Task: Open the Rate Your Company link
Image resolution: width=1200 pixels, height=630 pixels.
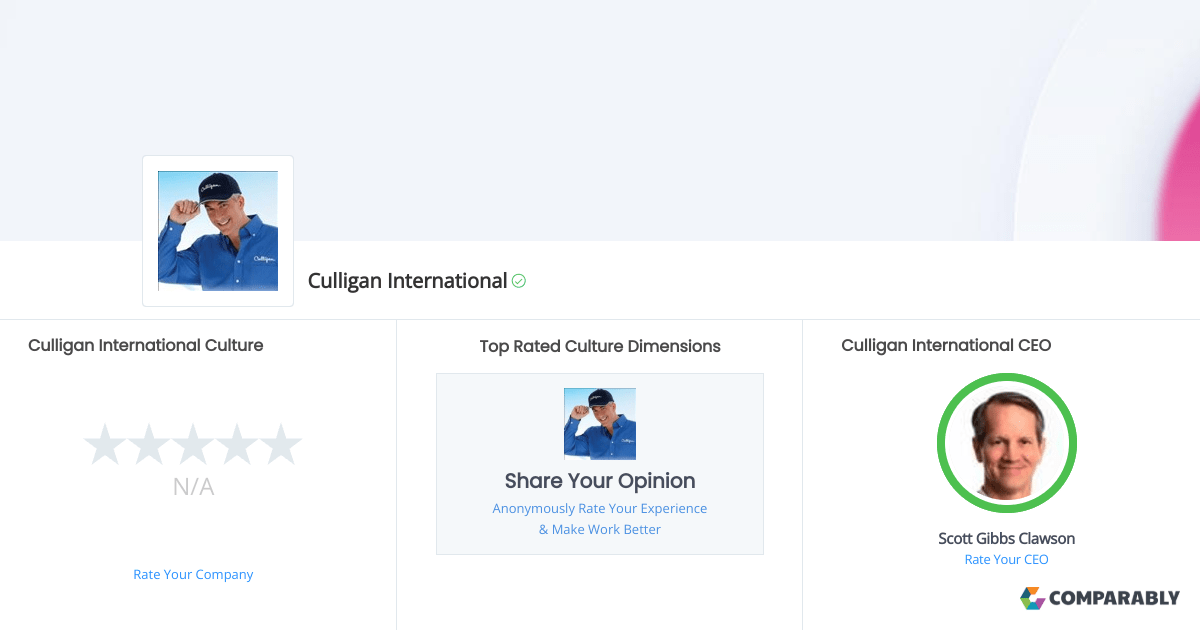Action: pos(193,574)
